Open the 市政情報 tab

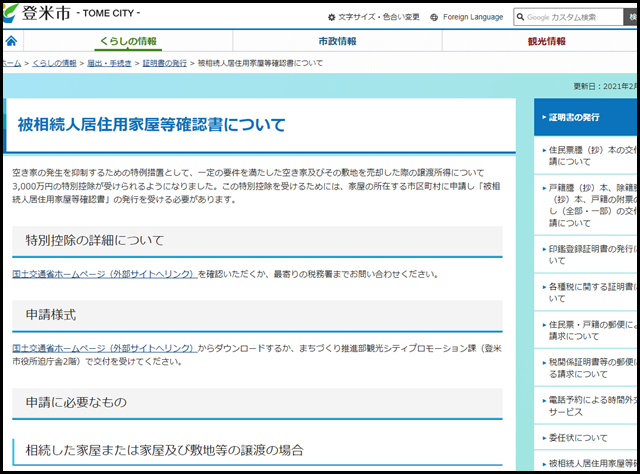pyautogui.click(x=338, y=41)
